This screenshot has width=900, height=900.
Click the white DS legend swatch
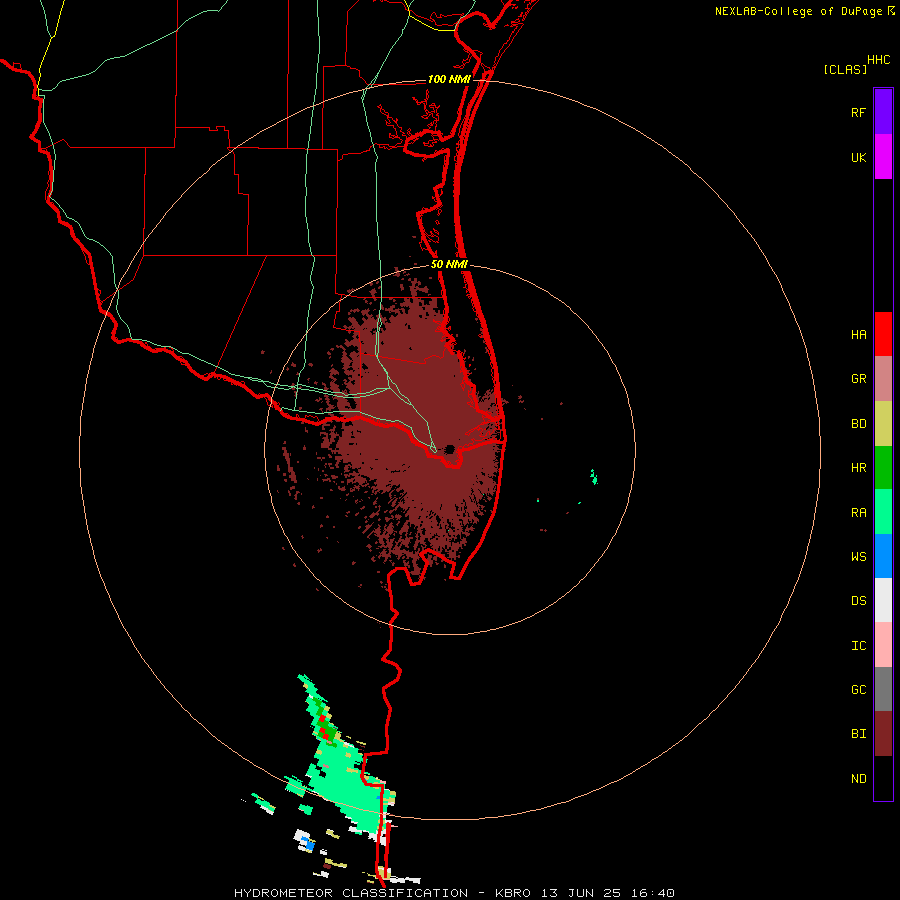(x=883, y=600)
